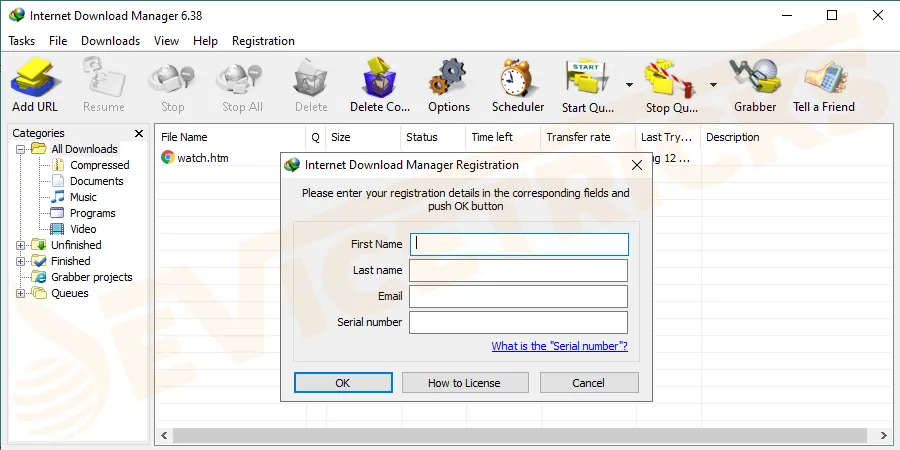The image size is (900, 450).
Task: Select the Documents category
Action: (96, 181)
